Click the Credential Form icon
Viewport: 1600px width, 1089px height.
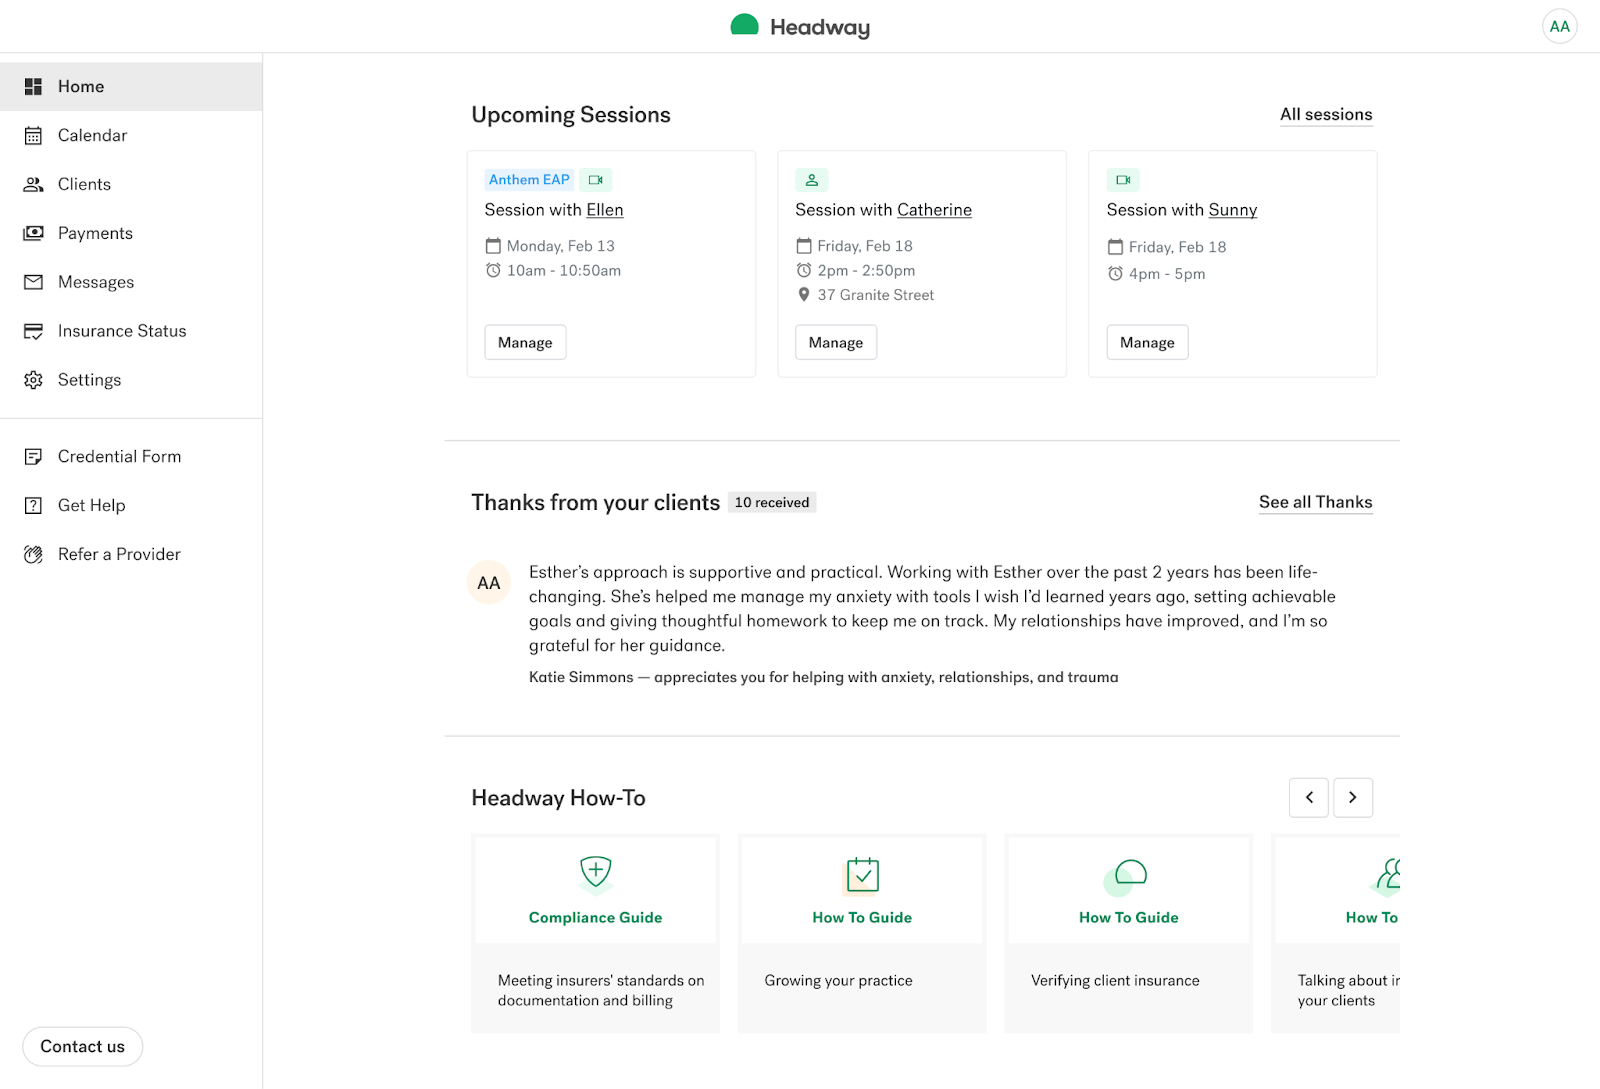[33, 457]
